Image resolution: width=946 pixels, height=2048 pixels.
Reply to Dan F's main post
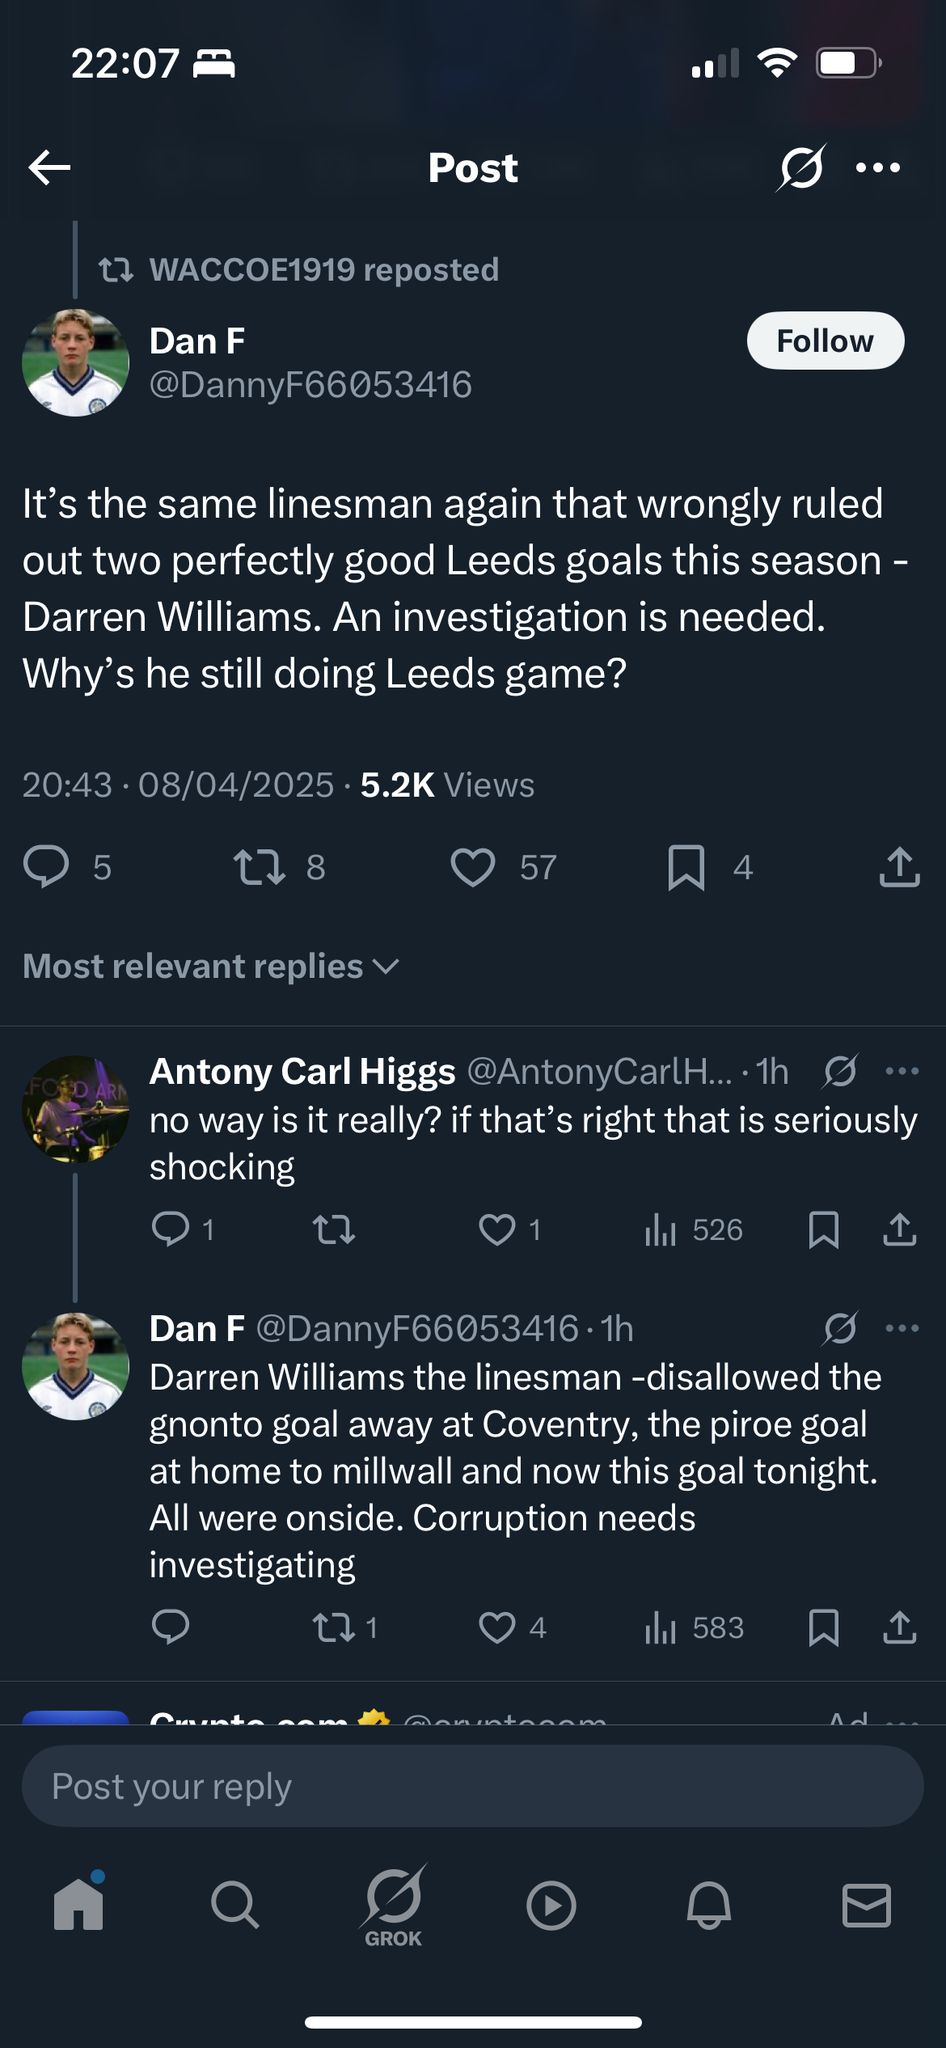point(46,867)
